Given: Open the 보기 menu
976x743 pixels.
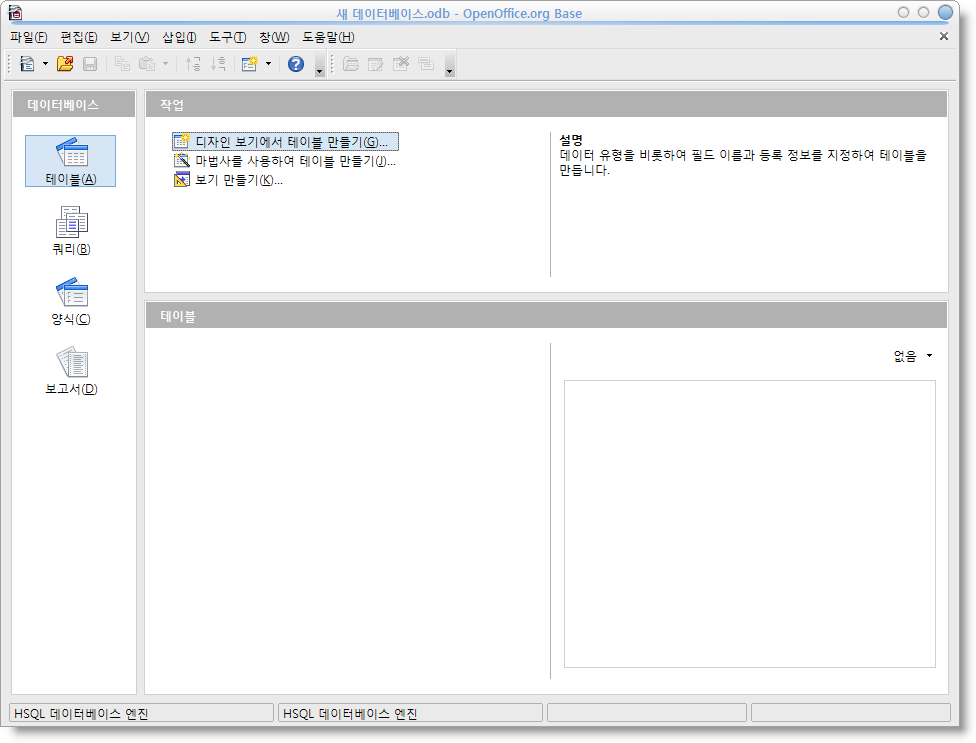Looking at the screenshot, I should 129,37.
